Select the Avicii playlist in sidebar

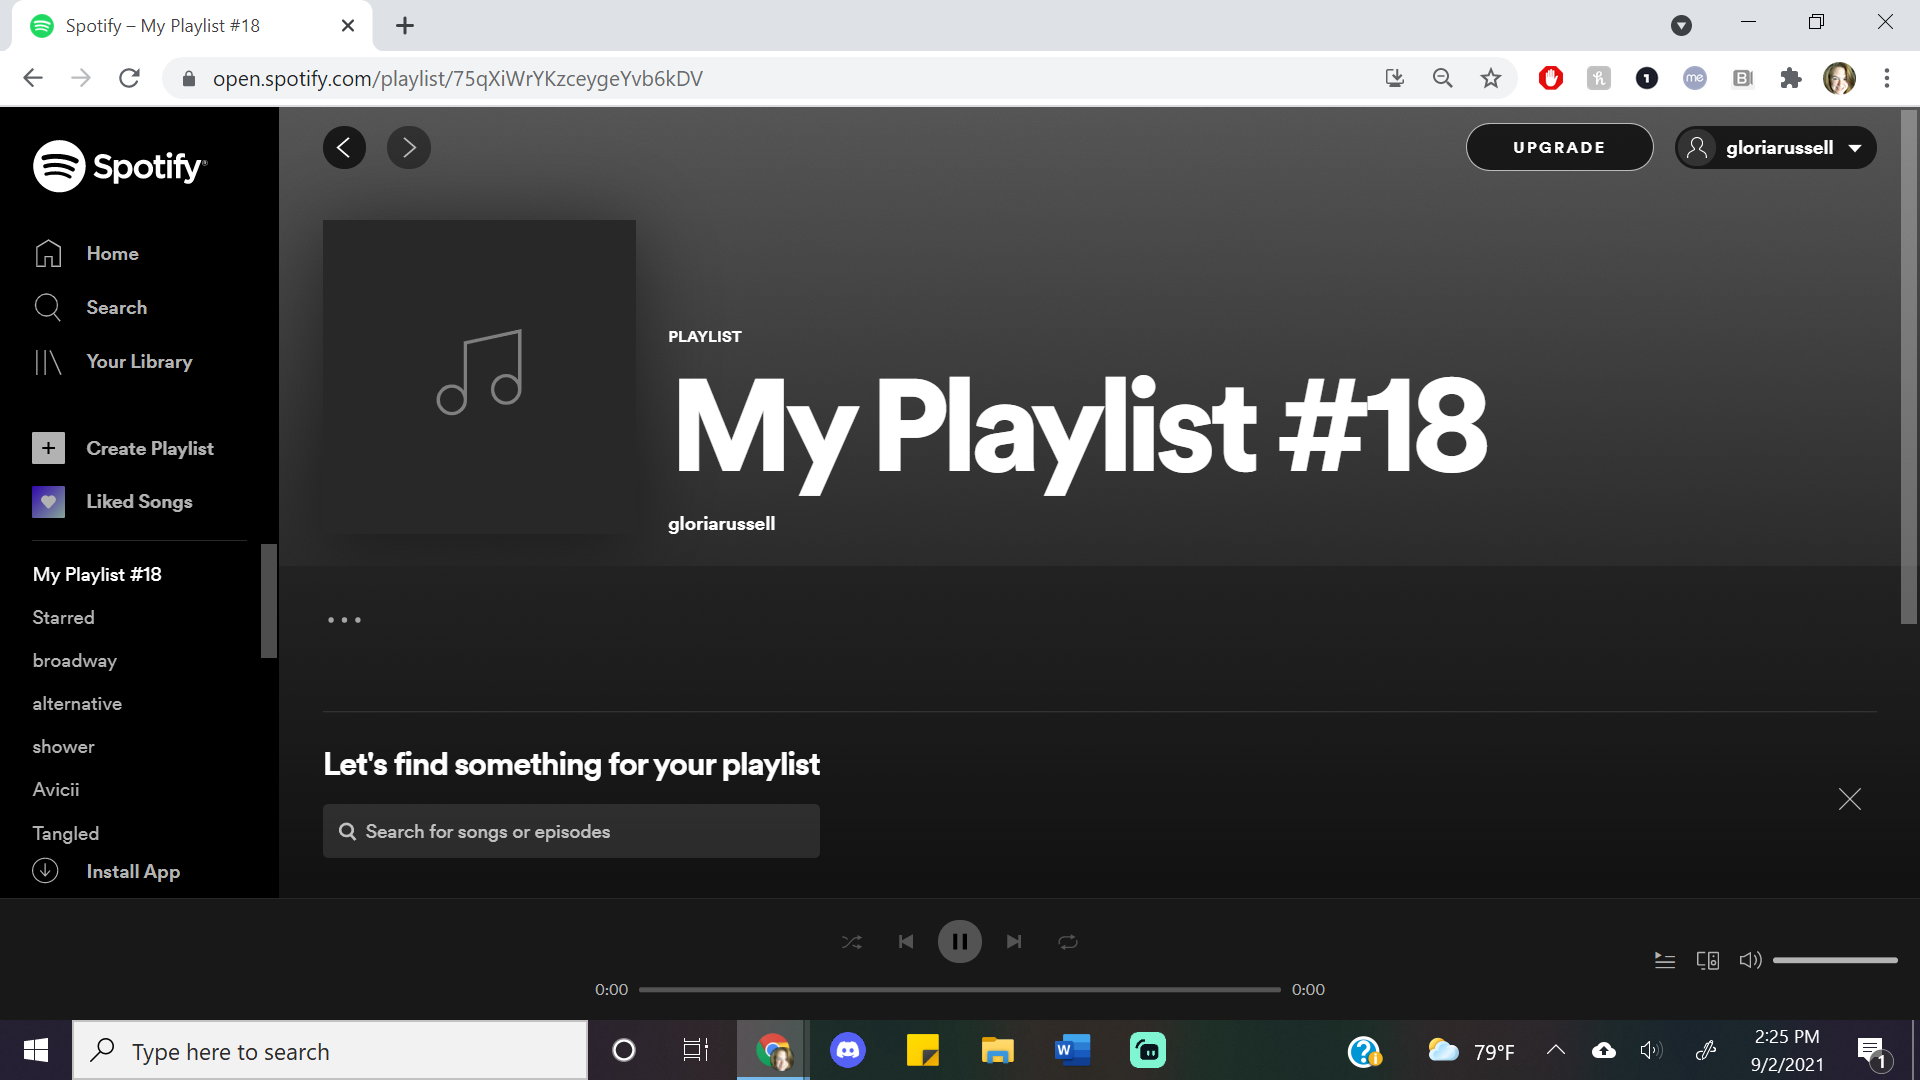tap(56, 790)
